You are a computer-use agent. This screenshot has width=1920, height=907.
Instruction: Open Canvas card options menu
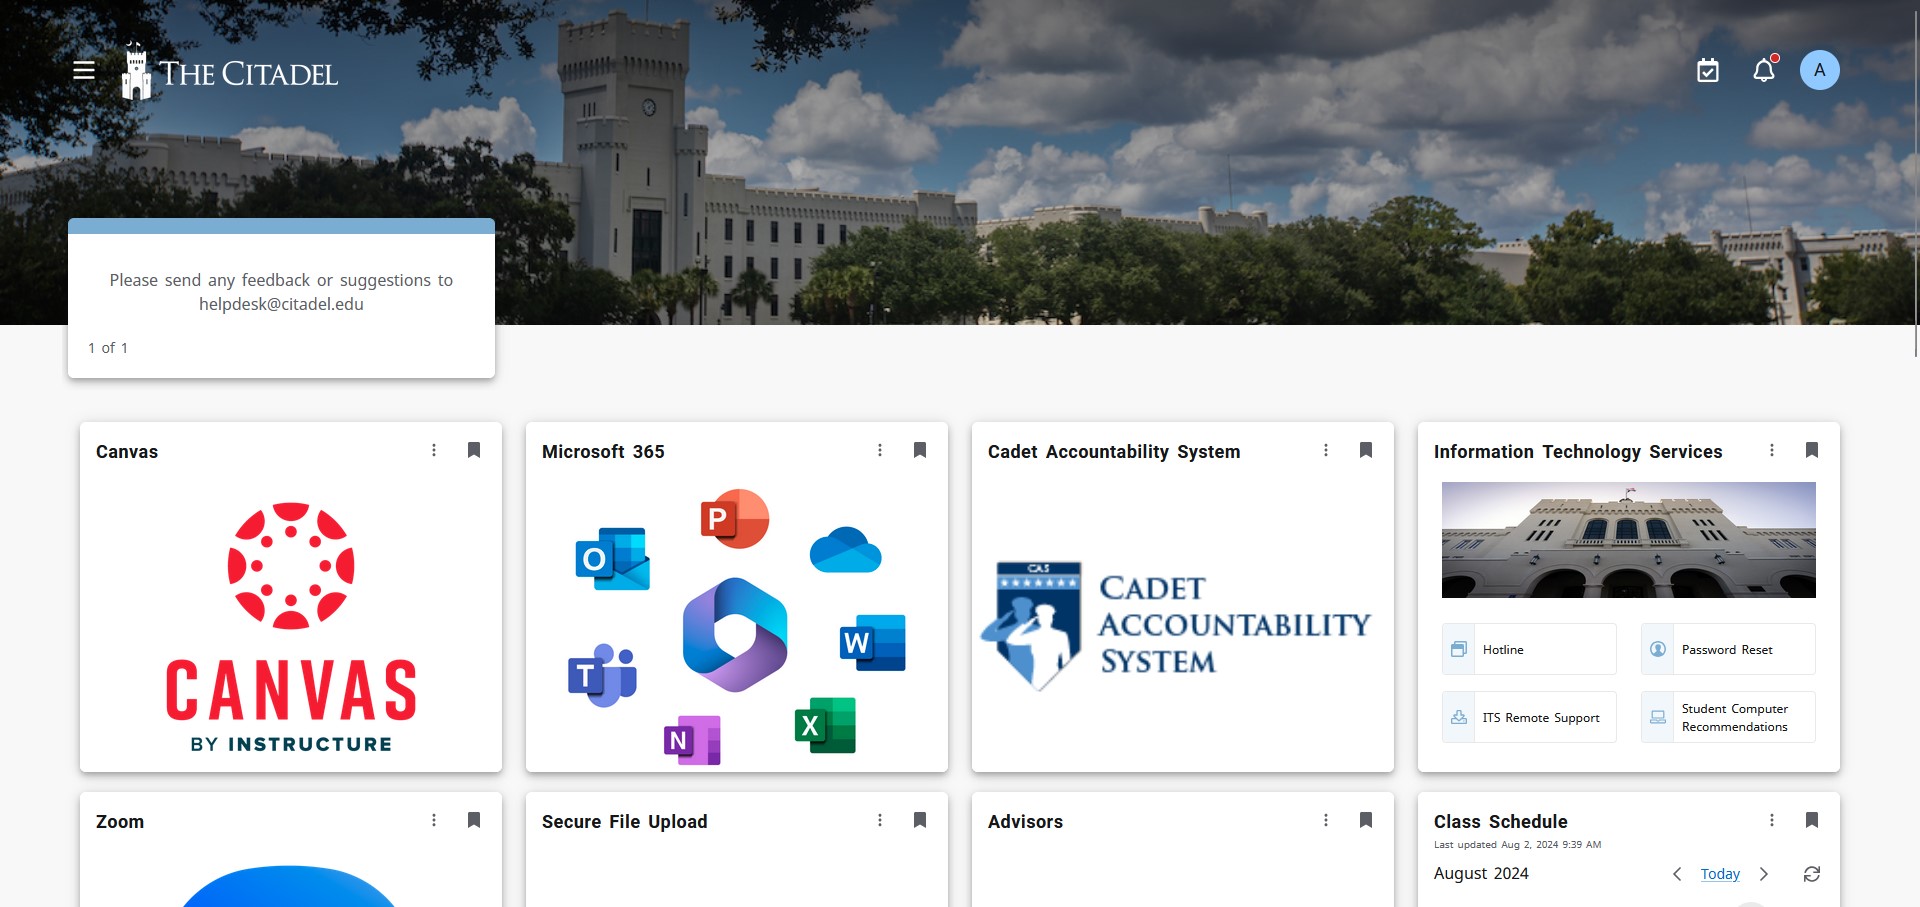click(434, 450)
